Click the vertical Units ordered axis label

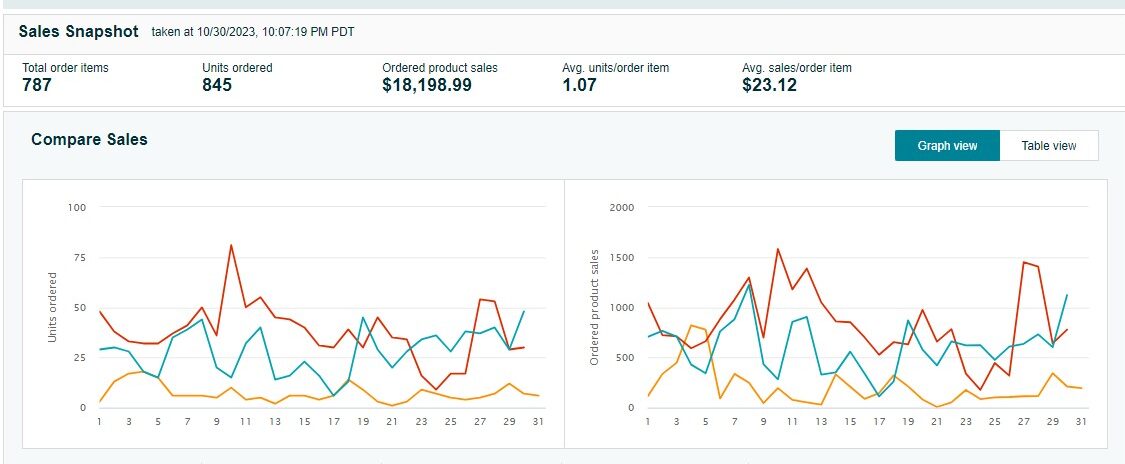point(52,308)
